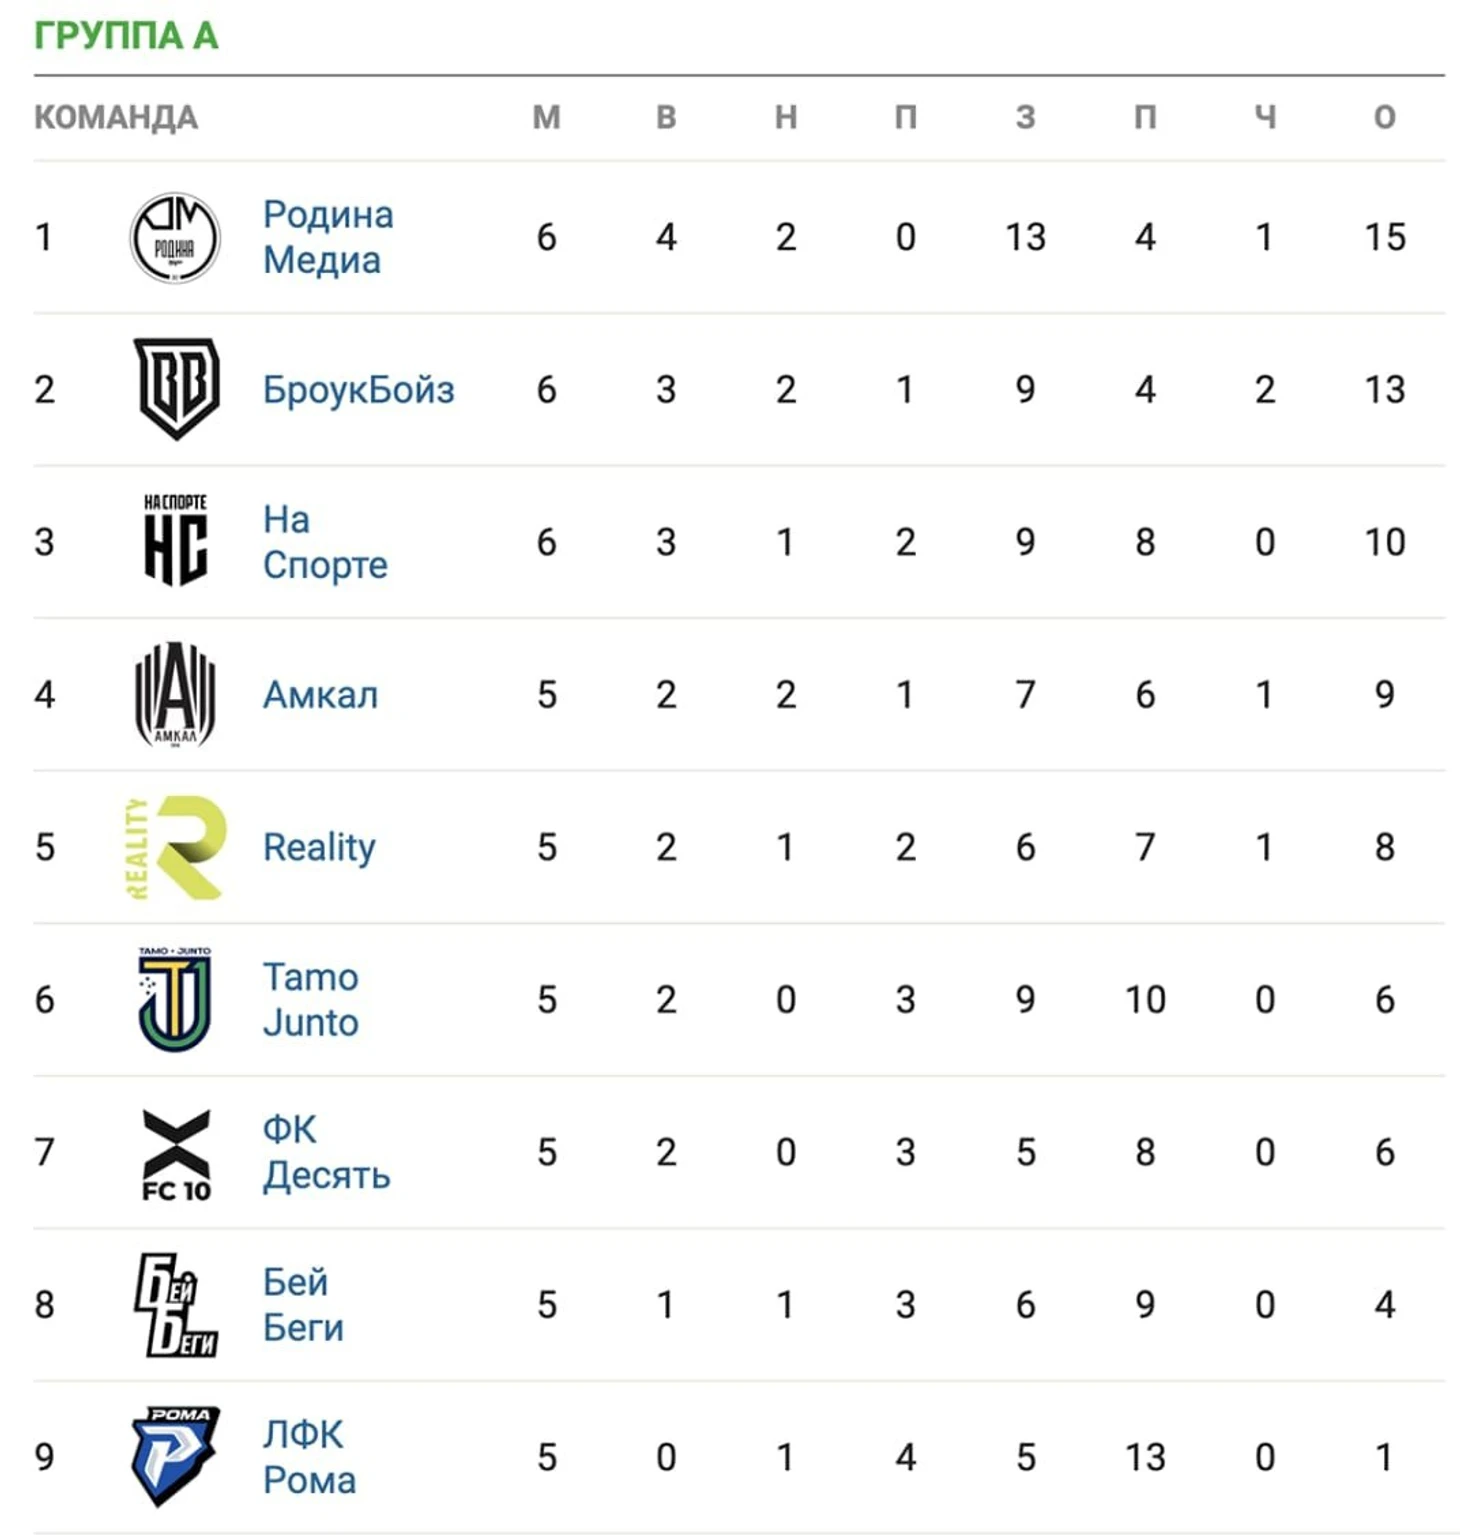Viewport: 1460px width, 1535px height.
Task: Click the yellow Reality R logo
Action: [x=175, y=848]
